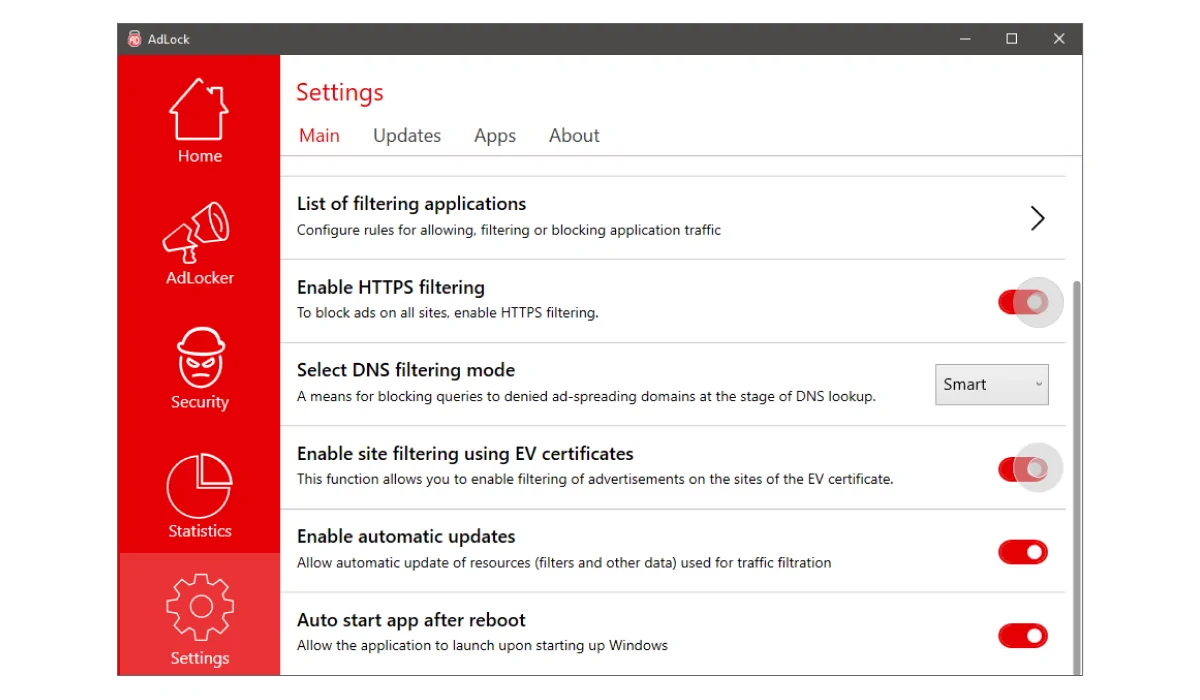Click the Enable HTTPS filtering heading
Viewport: 1200px width, 700px height.
point(391,288)
